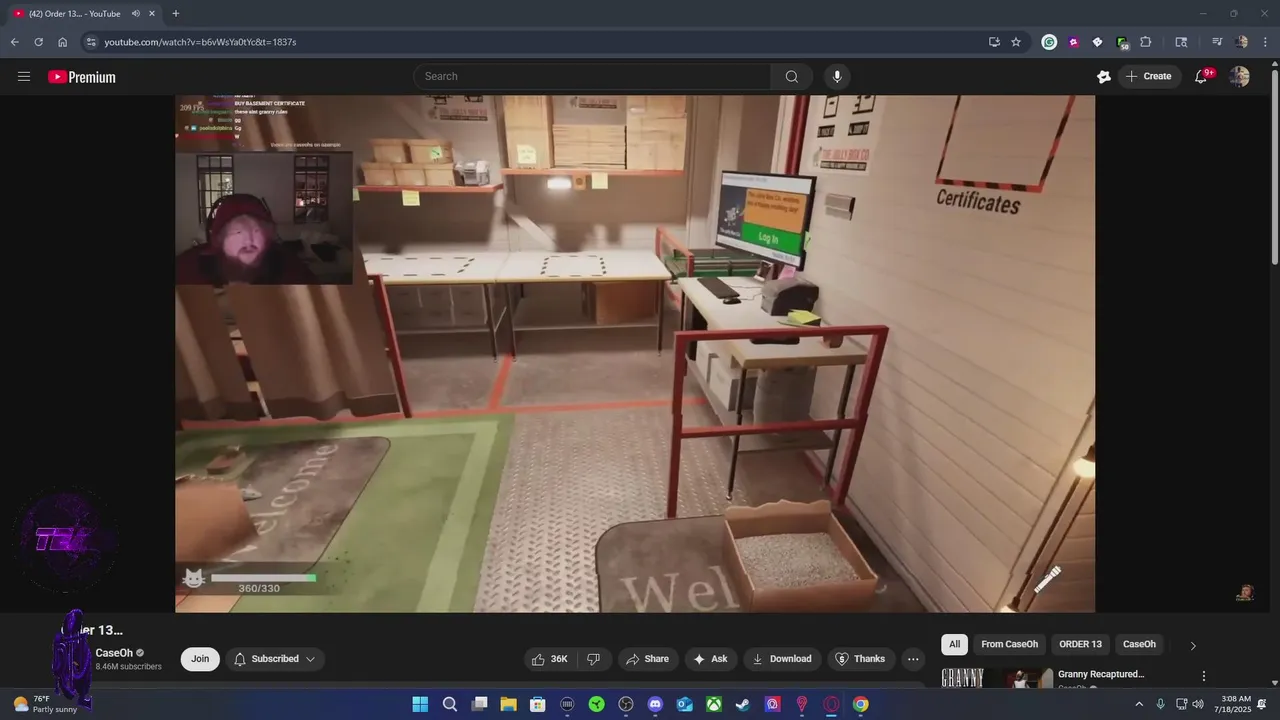The image size is (1280, 720).
Task: Install app icon in address bar
Action: pyautogui.click(x=994, y=42)
